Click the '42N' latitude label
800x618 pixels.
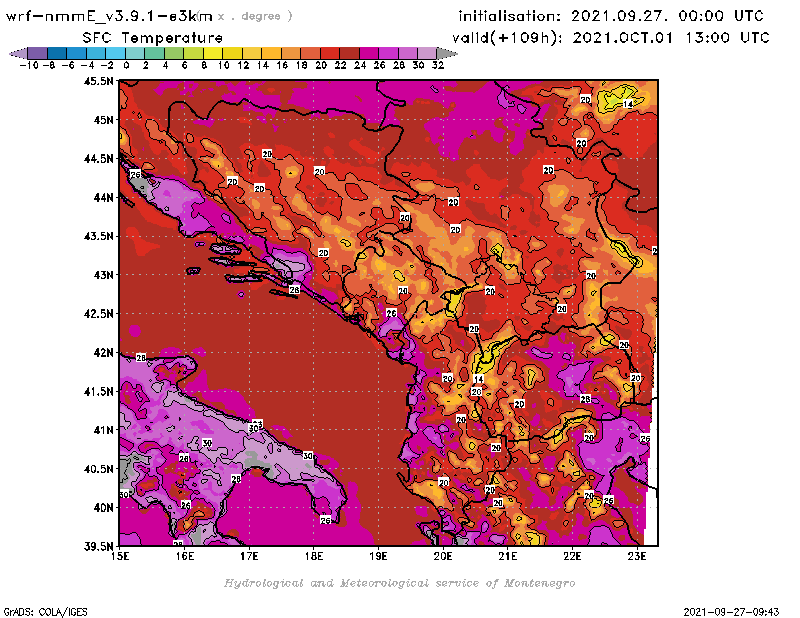[x=103, y=352]
